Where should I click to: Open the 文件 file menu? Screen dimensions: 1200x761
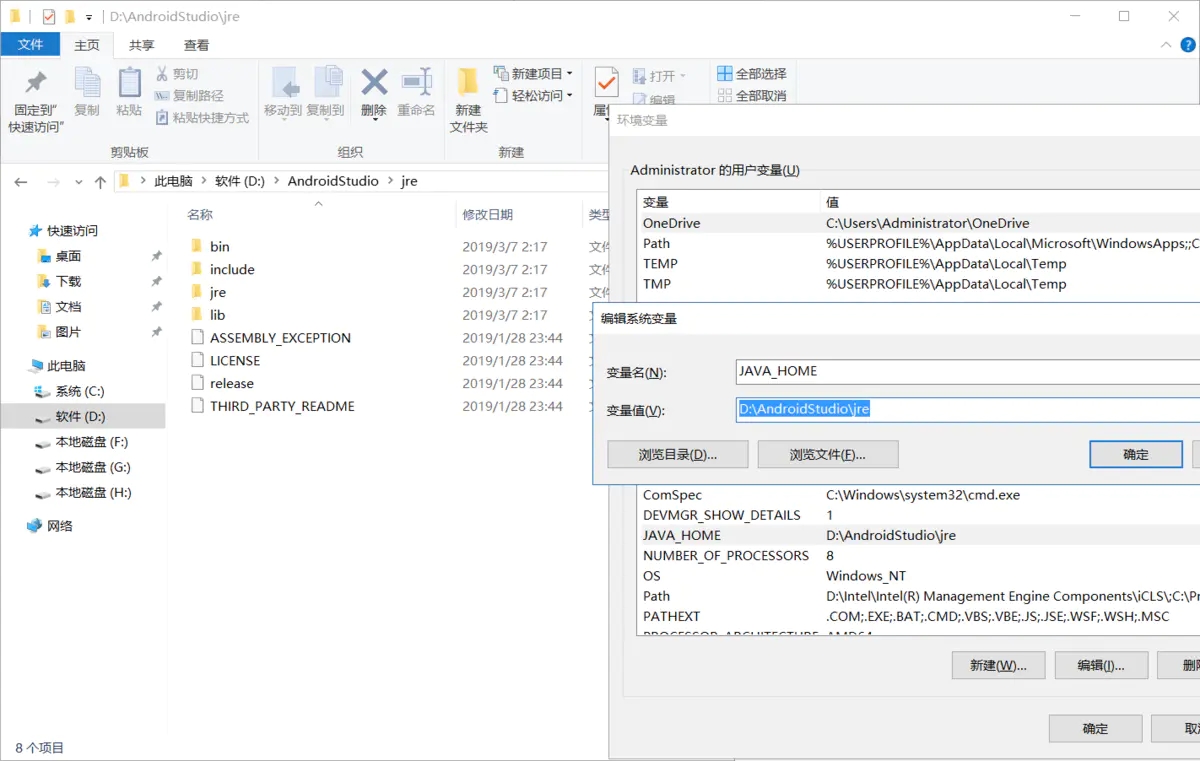pos(30,45)
